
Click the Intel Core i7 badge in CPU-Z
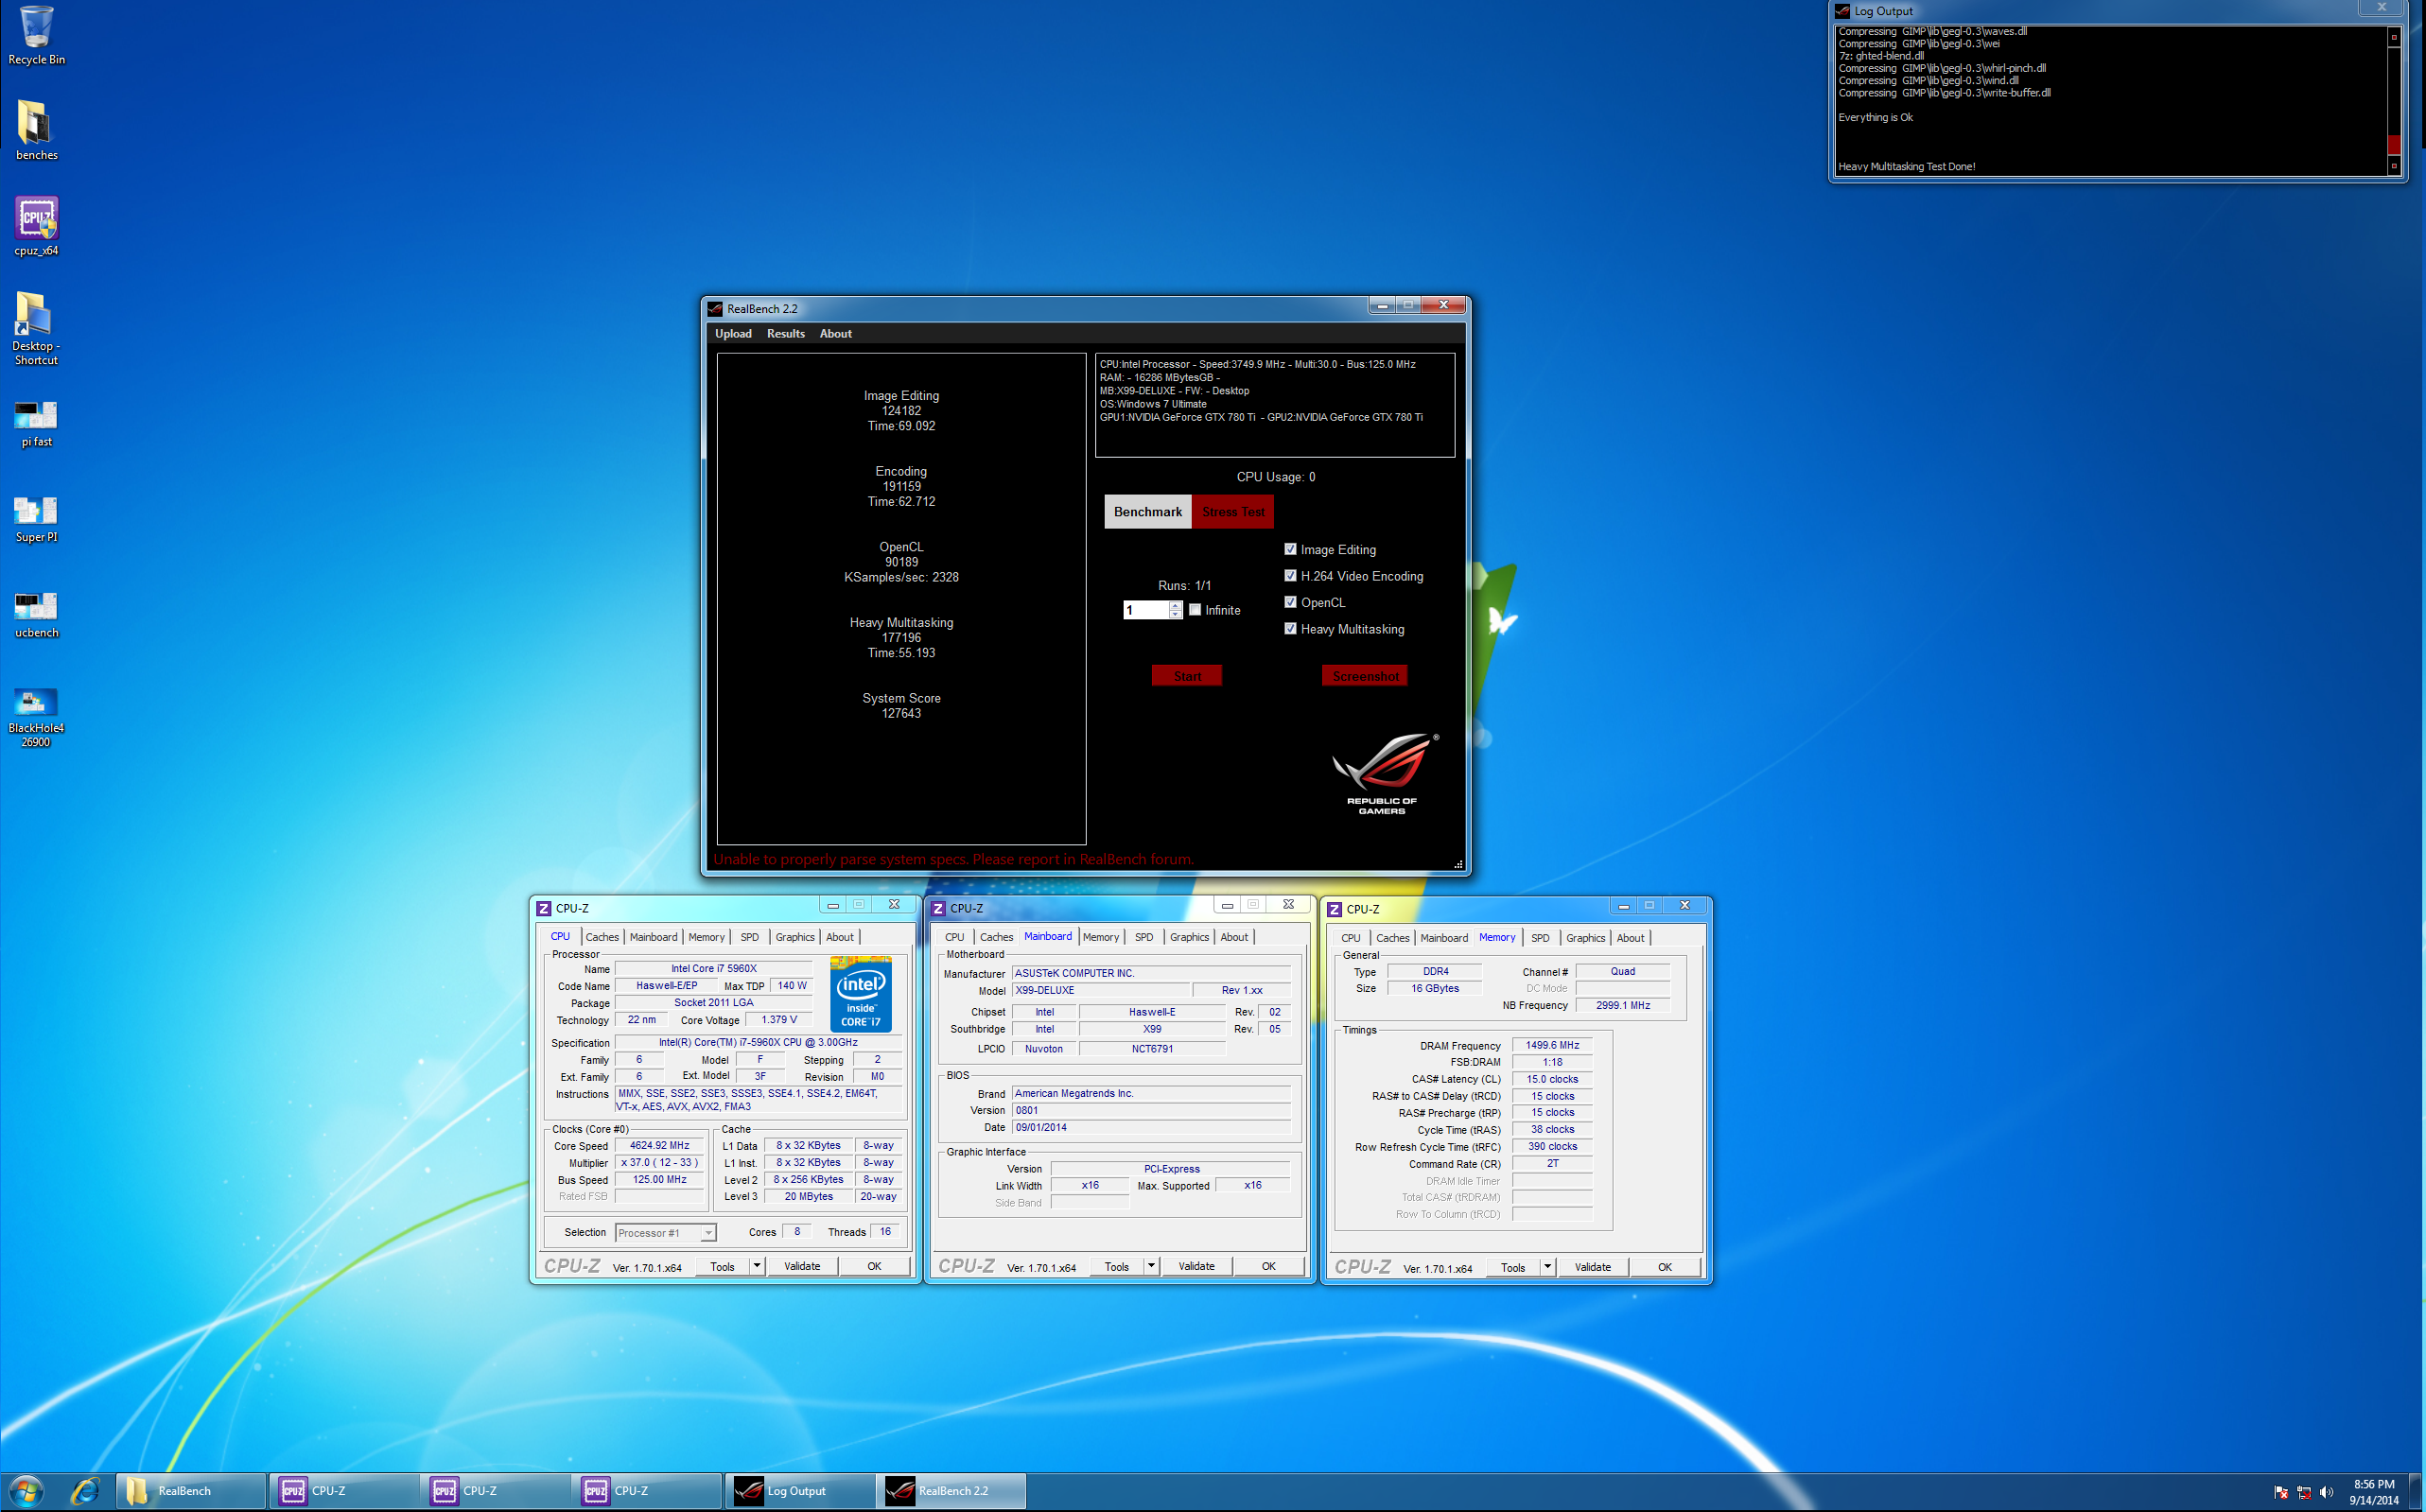[860, 995]
